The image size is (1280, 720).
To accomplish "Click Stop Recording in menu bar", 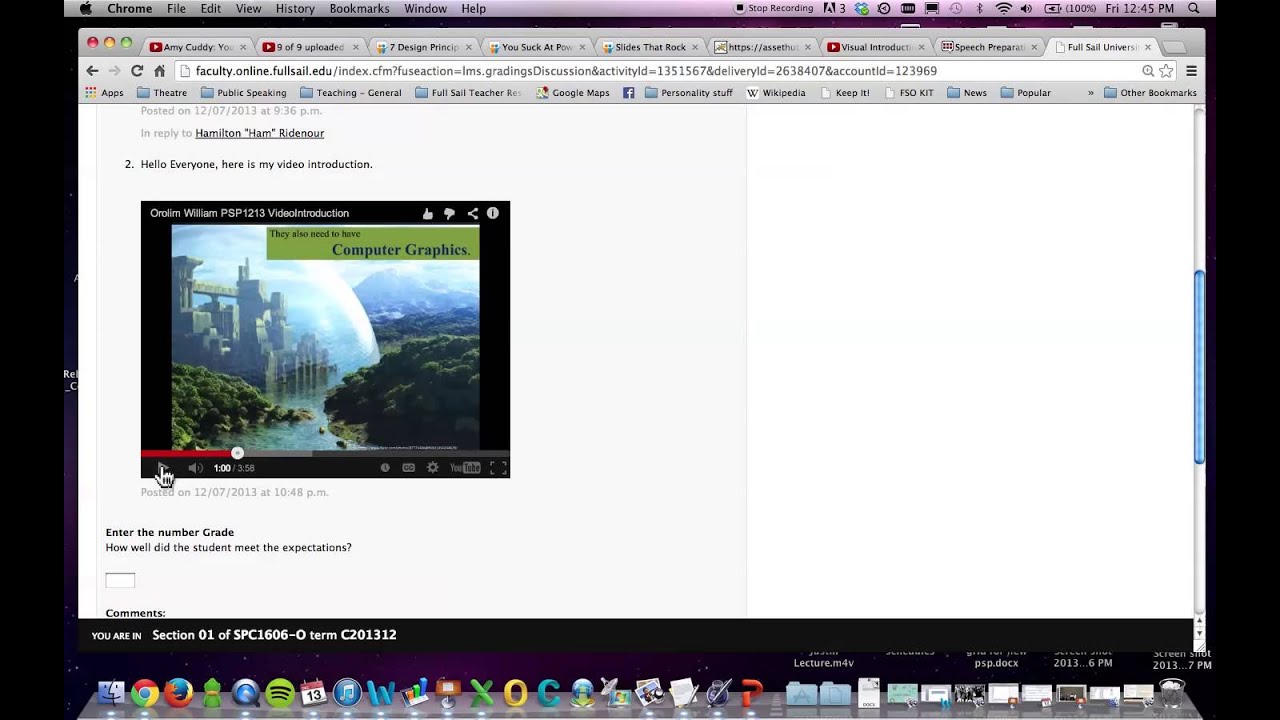I will 774,8.
